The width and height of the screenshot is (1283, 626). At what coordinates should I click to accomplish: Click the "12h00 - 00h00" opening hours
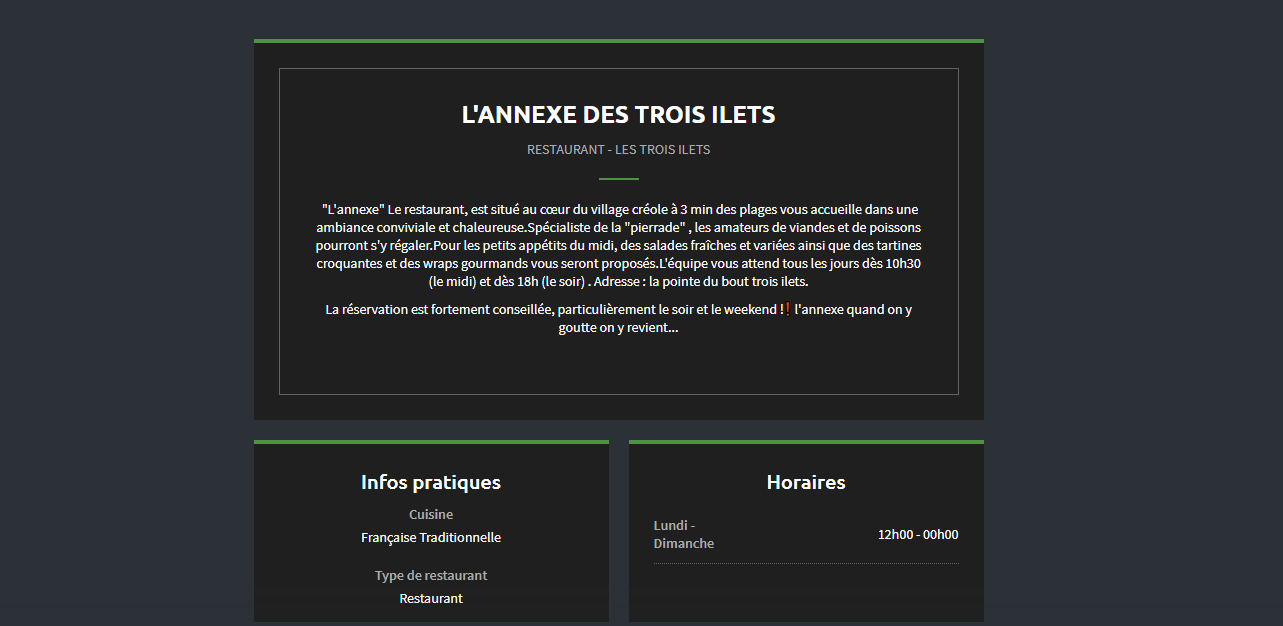pos(918,534)
